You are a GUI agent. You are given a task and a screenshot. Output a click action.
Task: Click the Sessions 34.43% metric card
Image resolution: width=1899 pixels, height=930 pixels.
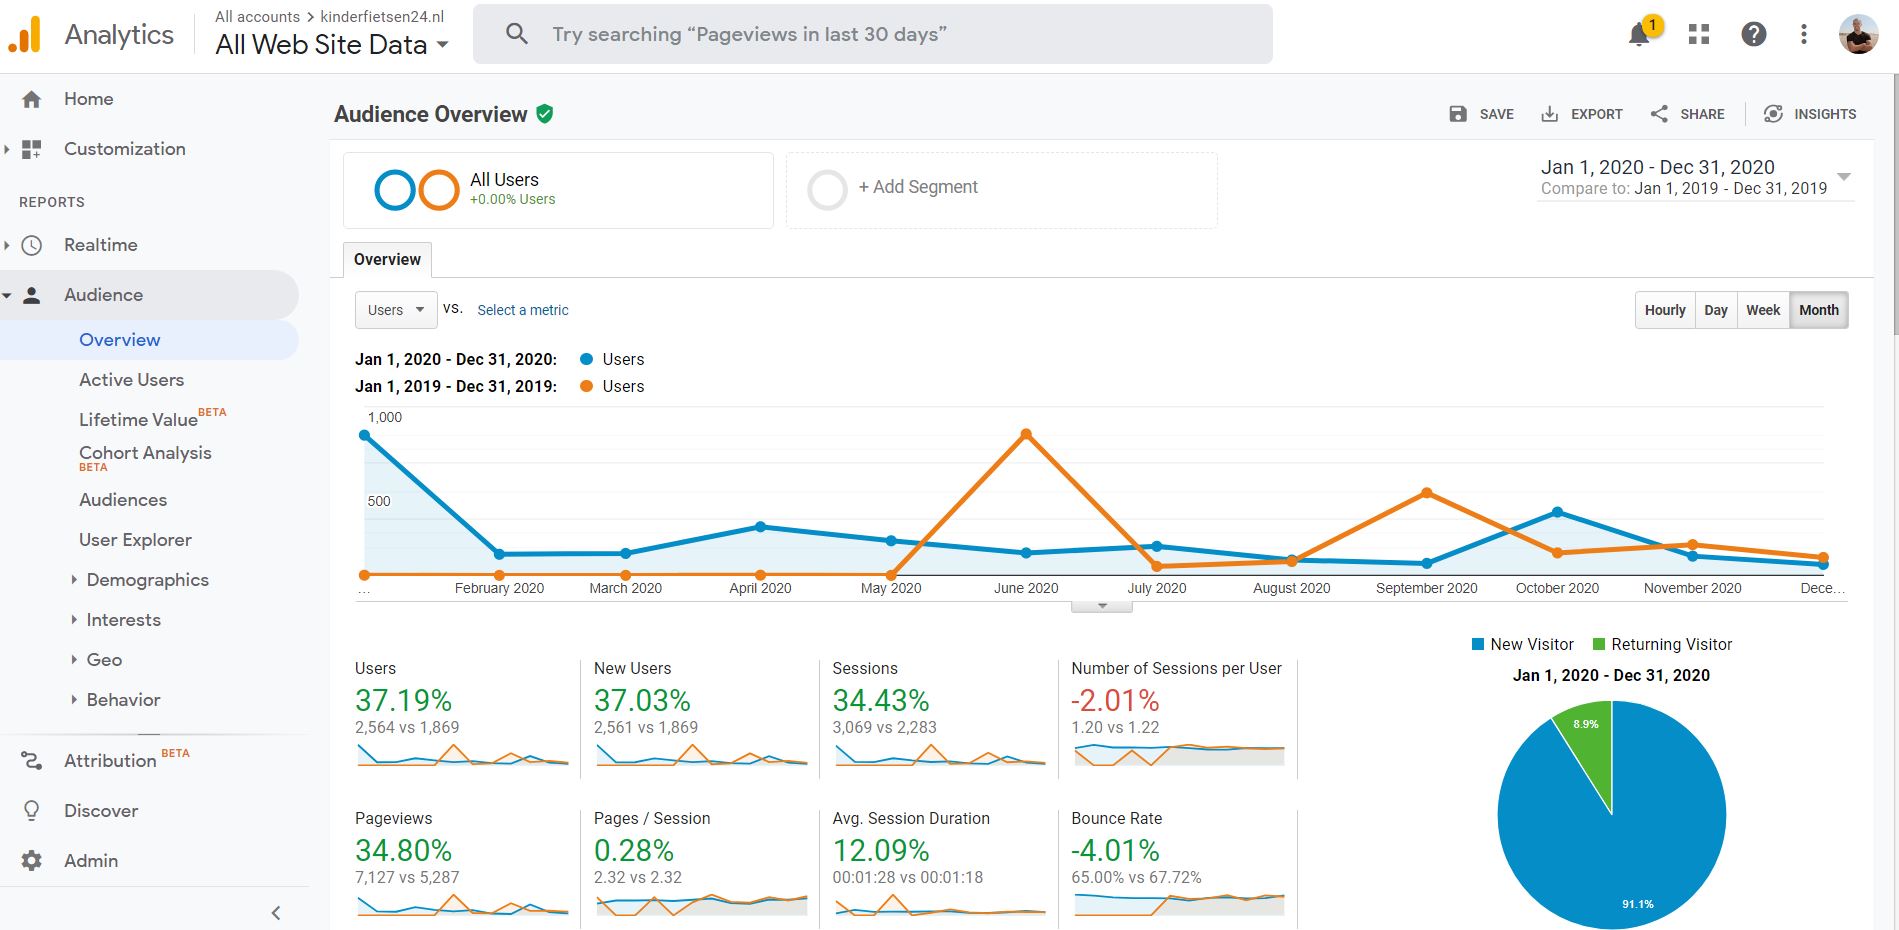click(x=938, y=718)
